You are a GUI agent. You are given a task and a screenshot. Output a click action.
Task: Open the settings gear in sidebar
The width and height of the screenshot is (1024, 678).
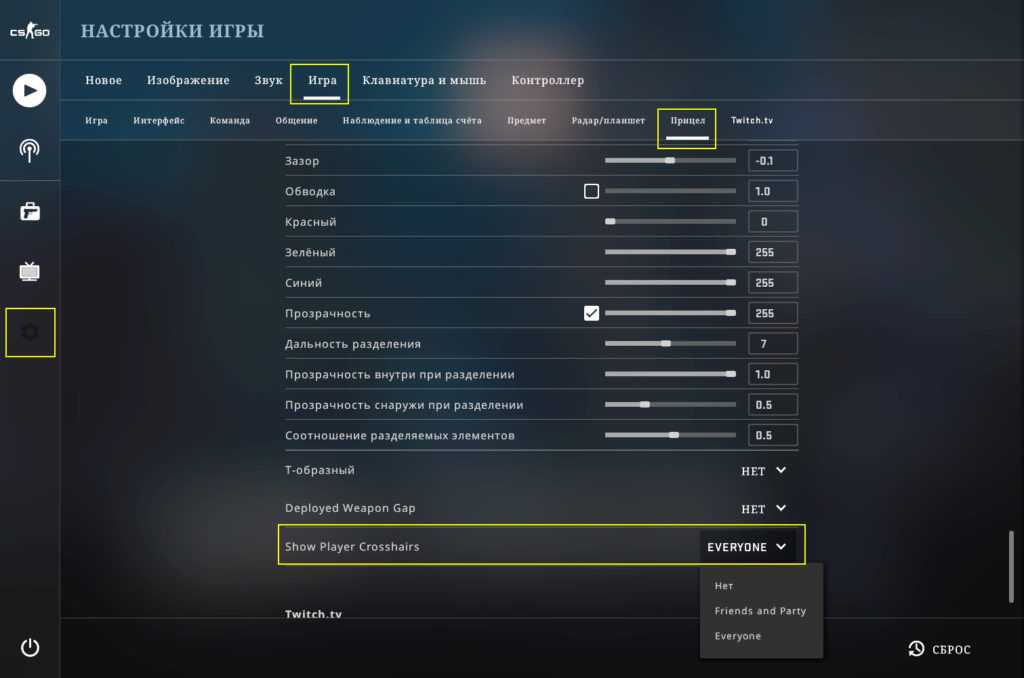(x=30, y=332)
